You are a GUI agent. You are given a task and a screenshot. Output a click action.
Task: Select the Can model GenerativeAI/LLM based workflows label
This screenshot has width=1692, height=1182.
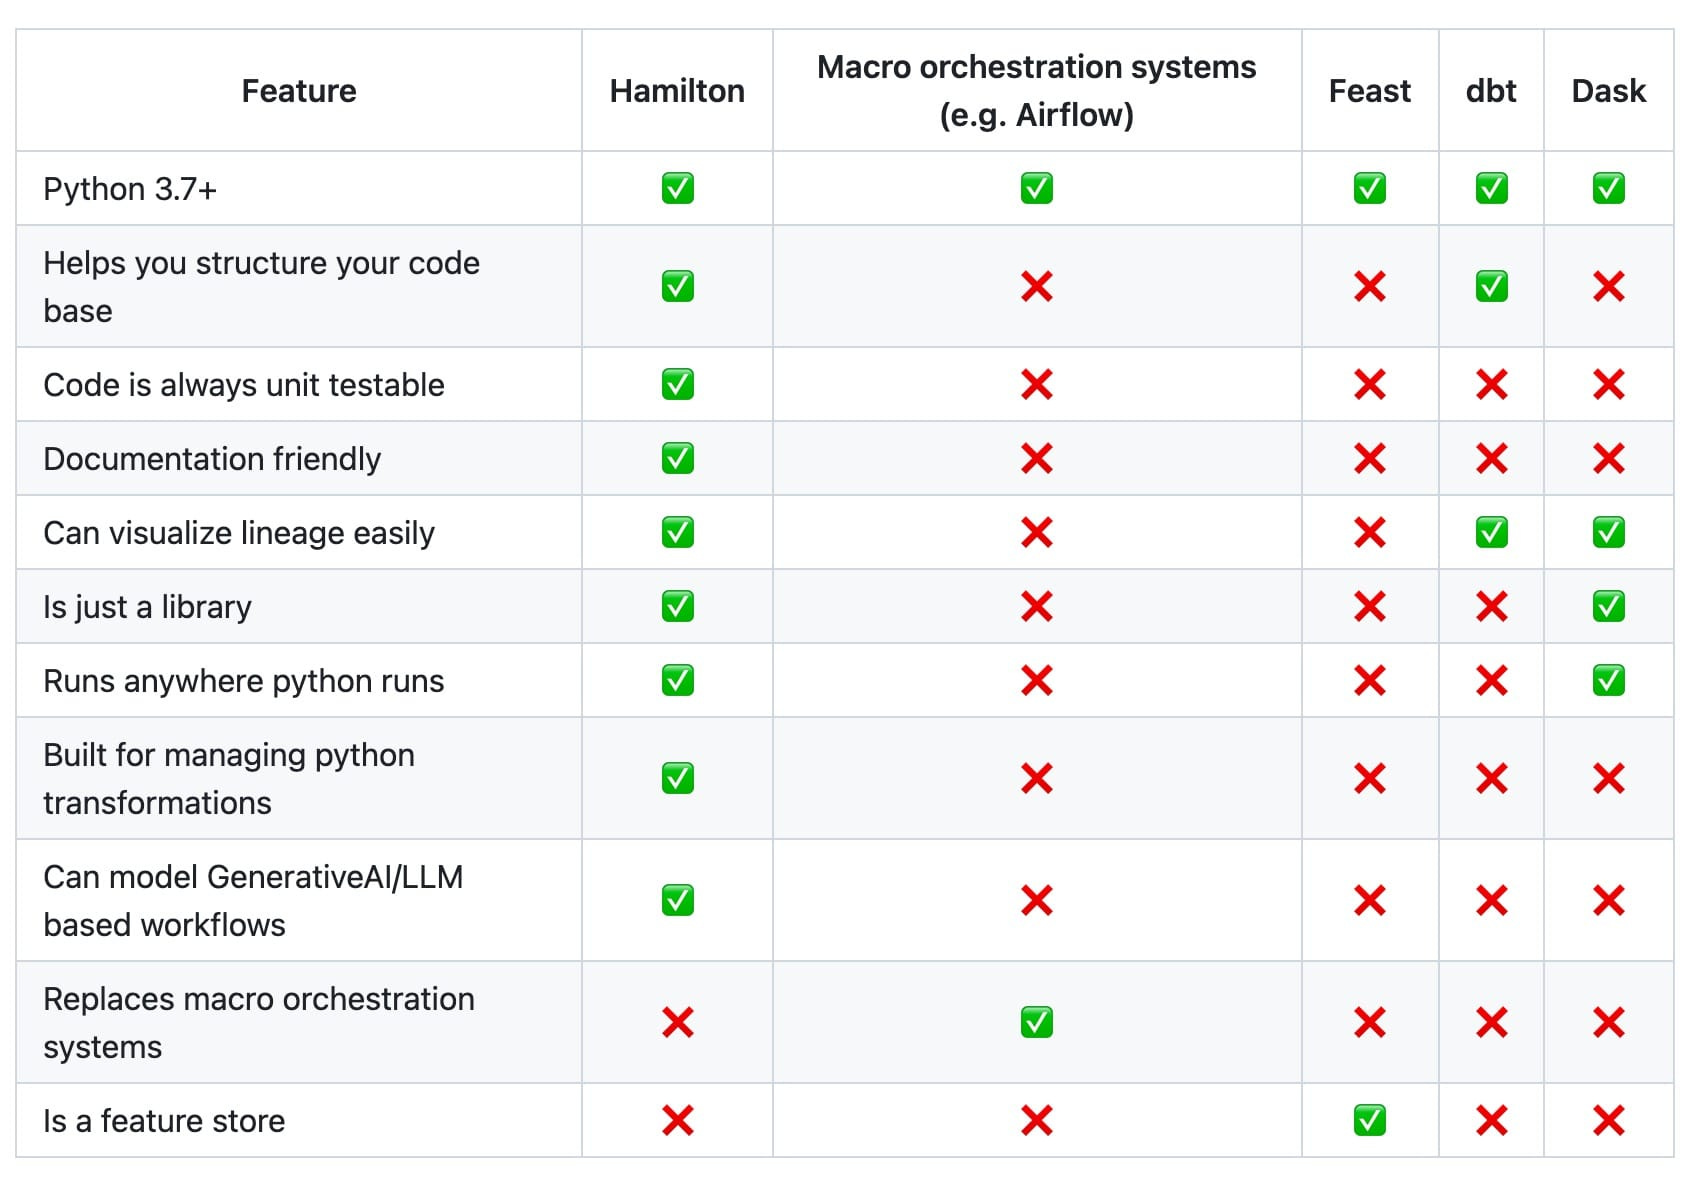253,901
